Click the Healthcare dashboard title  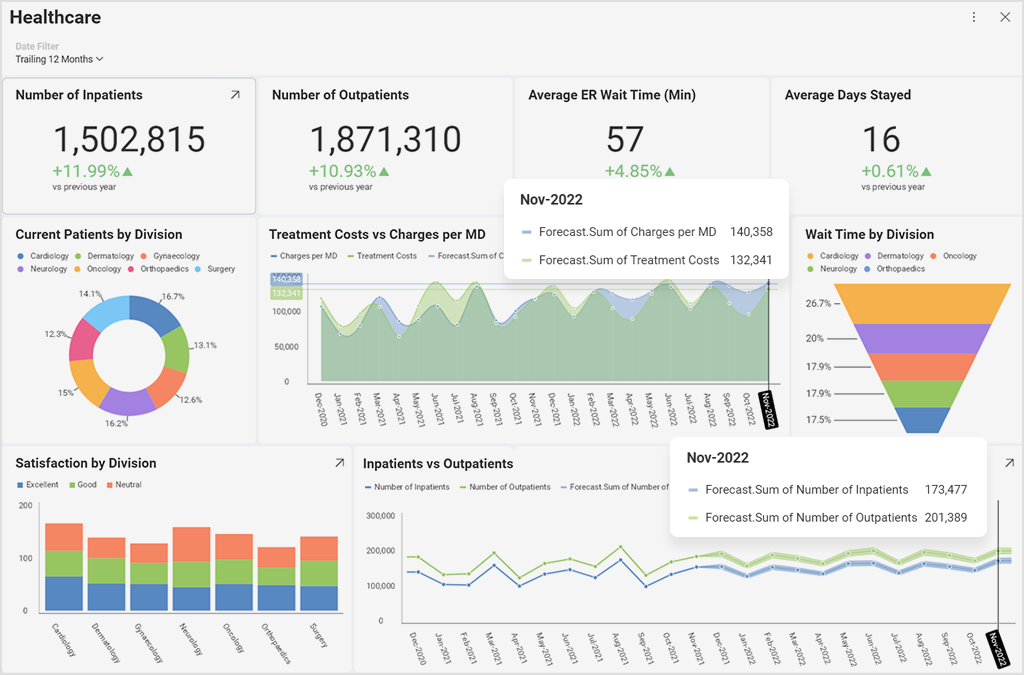pos(55,17)
